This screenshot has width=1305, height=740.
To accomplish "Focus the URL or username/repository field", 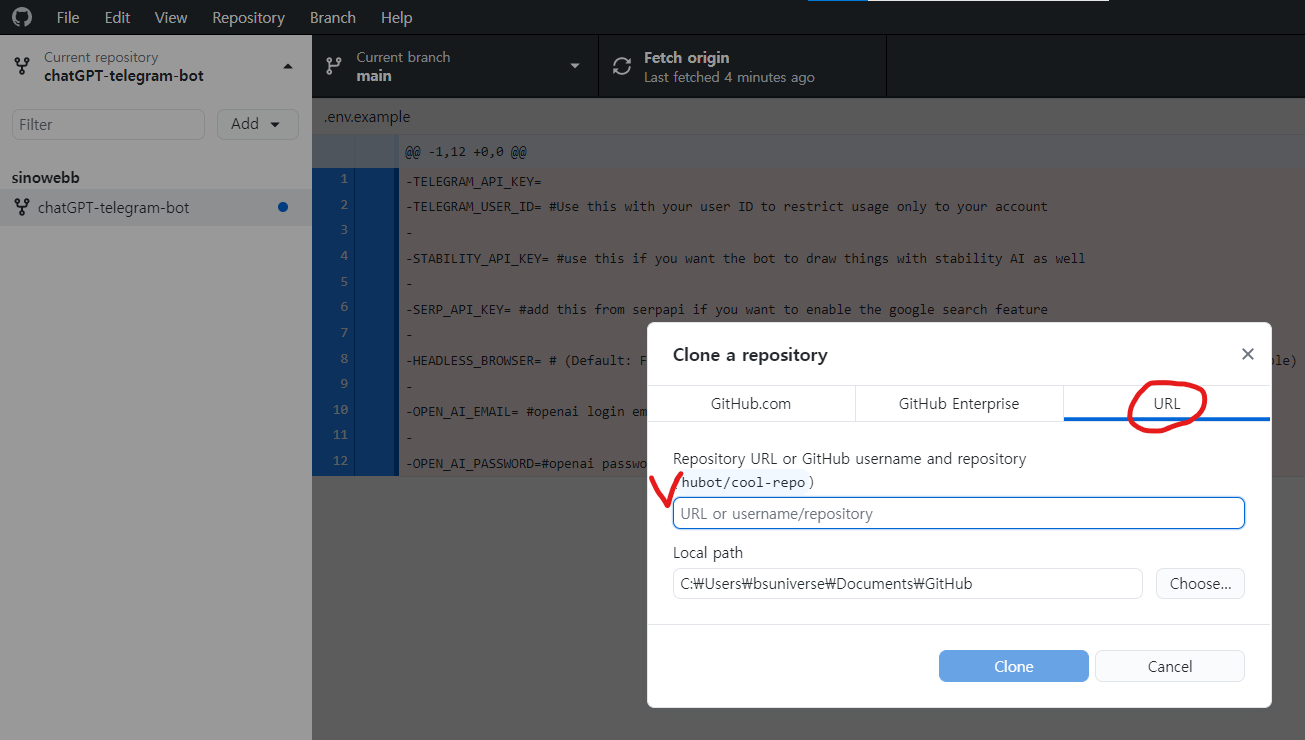I will click(x=959, y=513).
